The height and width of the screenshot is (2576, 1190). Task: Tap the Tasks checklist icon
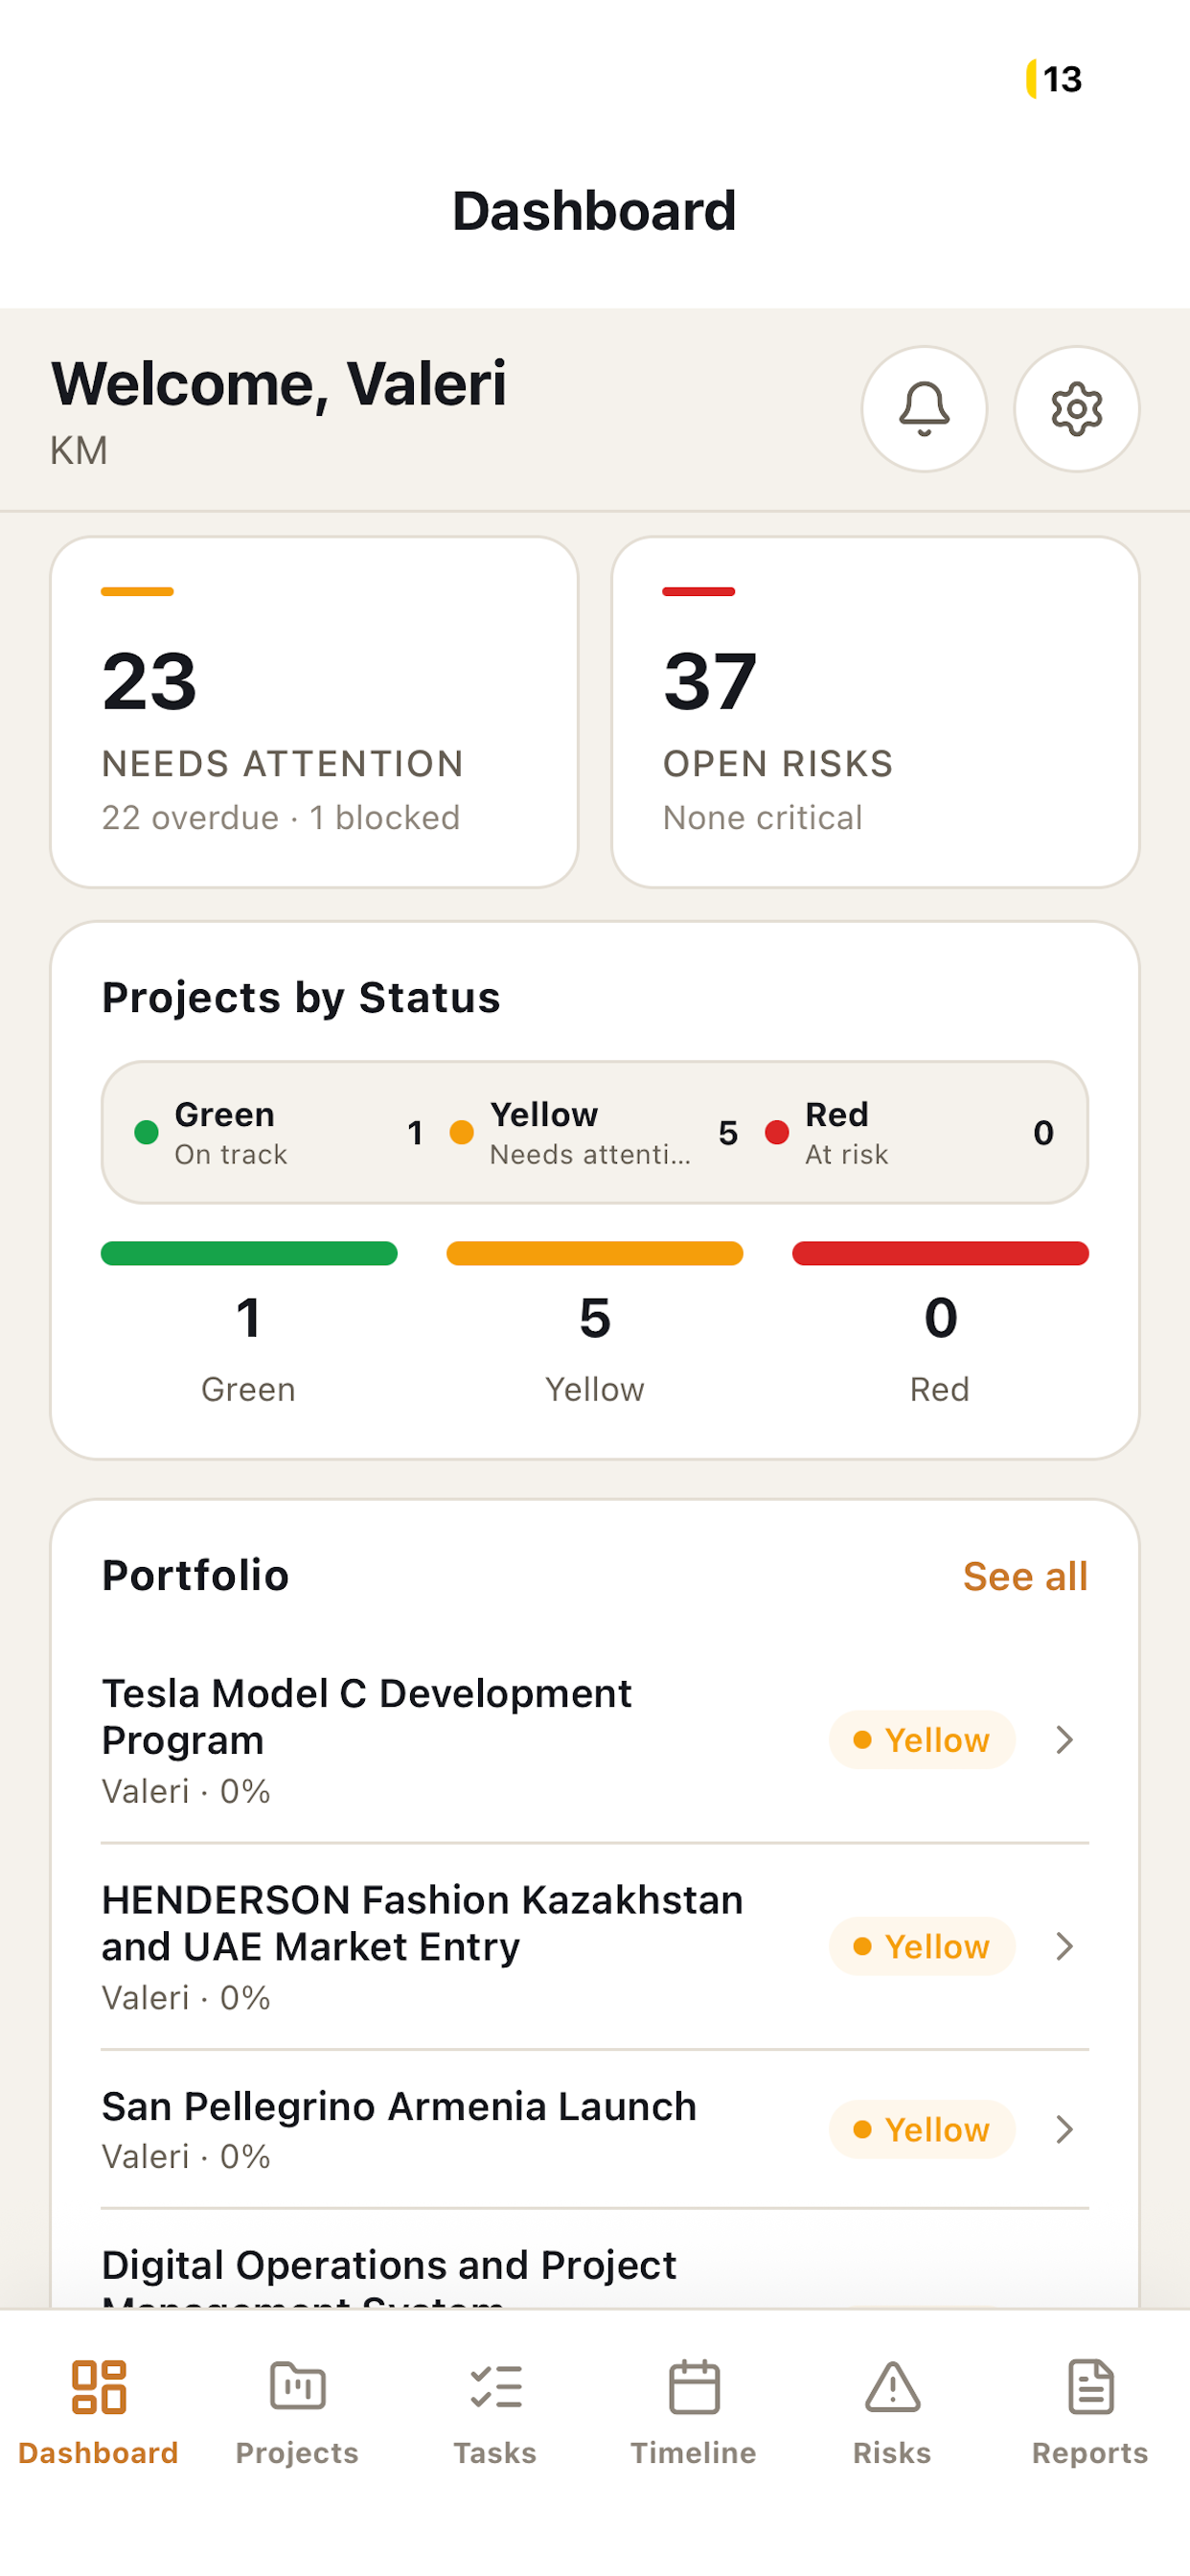tap(495, 2387)
